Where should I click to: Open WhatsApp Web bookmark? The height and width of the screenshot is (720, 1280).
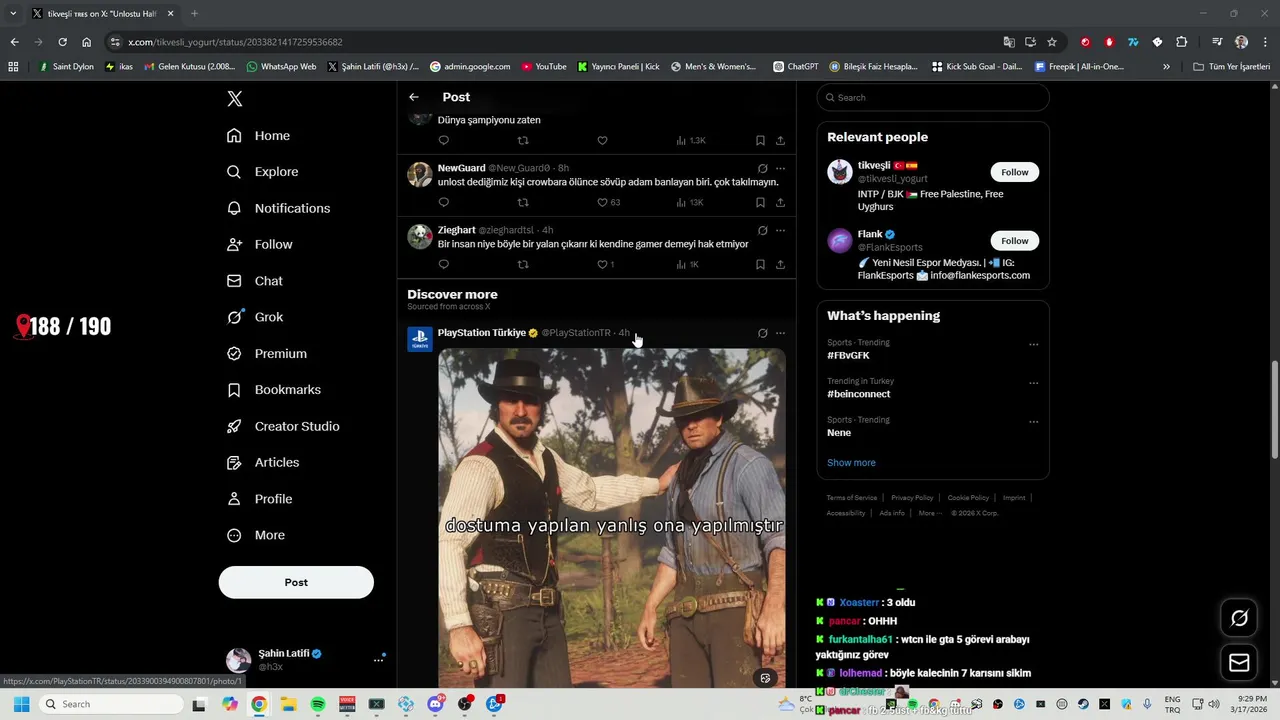[x=280, y=67]
